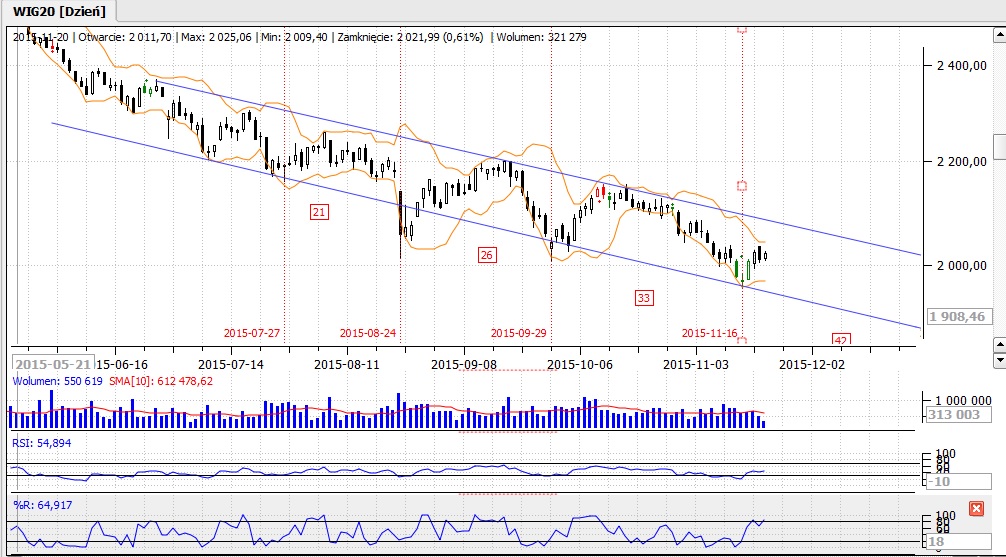Image resolution: width=1006 pixels, height=557 pixels.
Task: Switch to the WIG20 [Dzień] tab
Action: click(58, 10)
